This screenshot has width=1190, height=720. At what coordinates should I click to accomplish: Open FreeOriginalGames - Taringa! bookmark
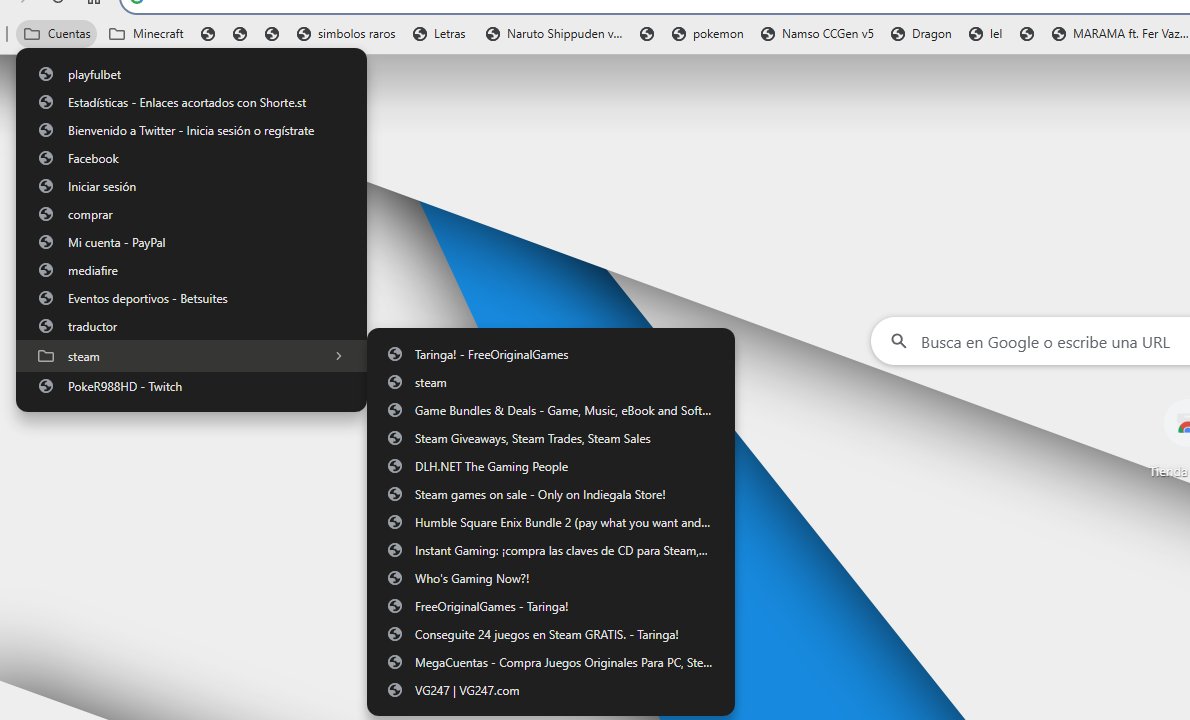pos(551,607)
